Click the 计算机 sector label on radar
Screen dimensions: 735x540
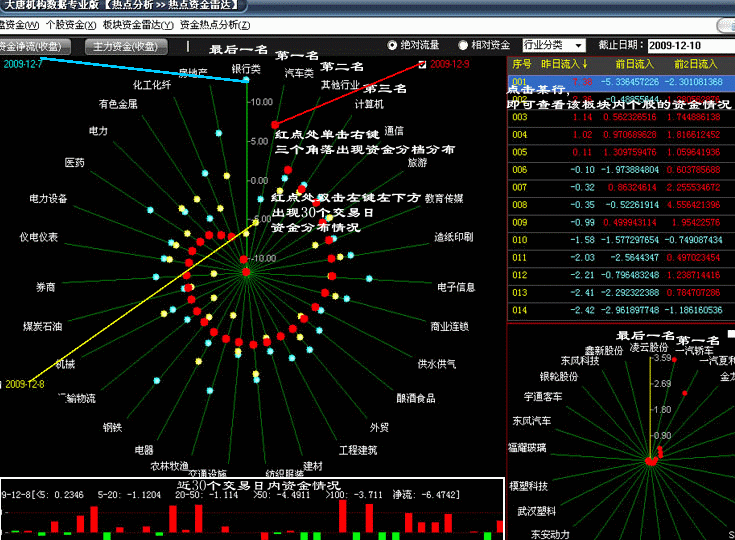(x=369, y=104)
